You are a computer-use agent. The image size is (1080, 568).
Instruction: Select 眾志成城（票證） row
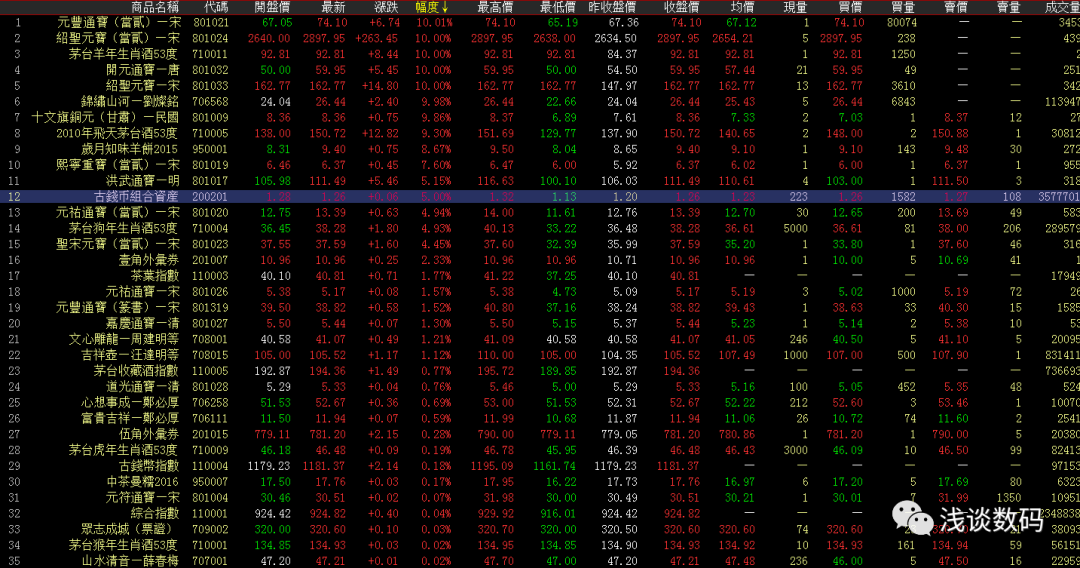(540, 529)
